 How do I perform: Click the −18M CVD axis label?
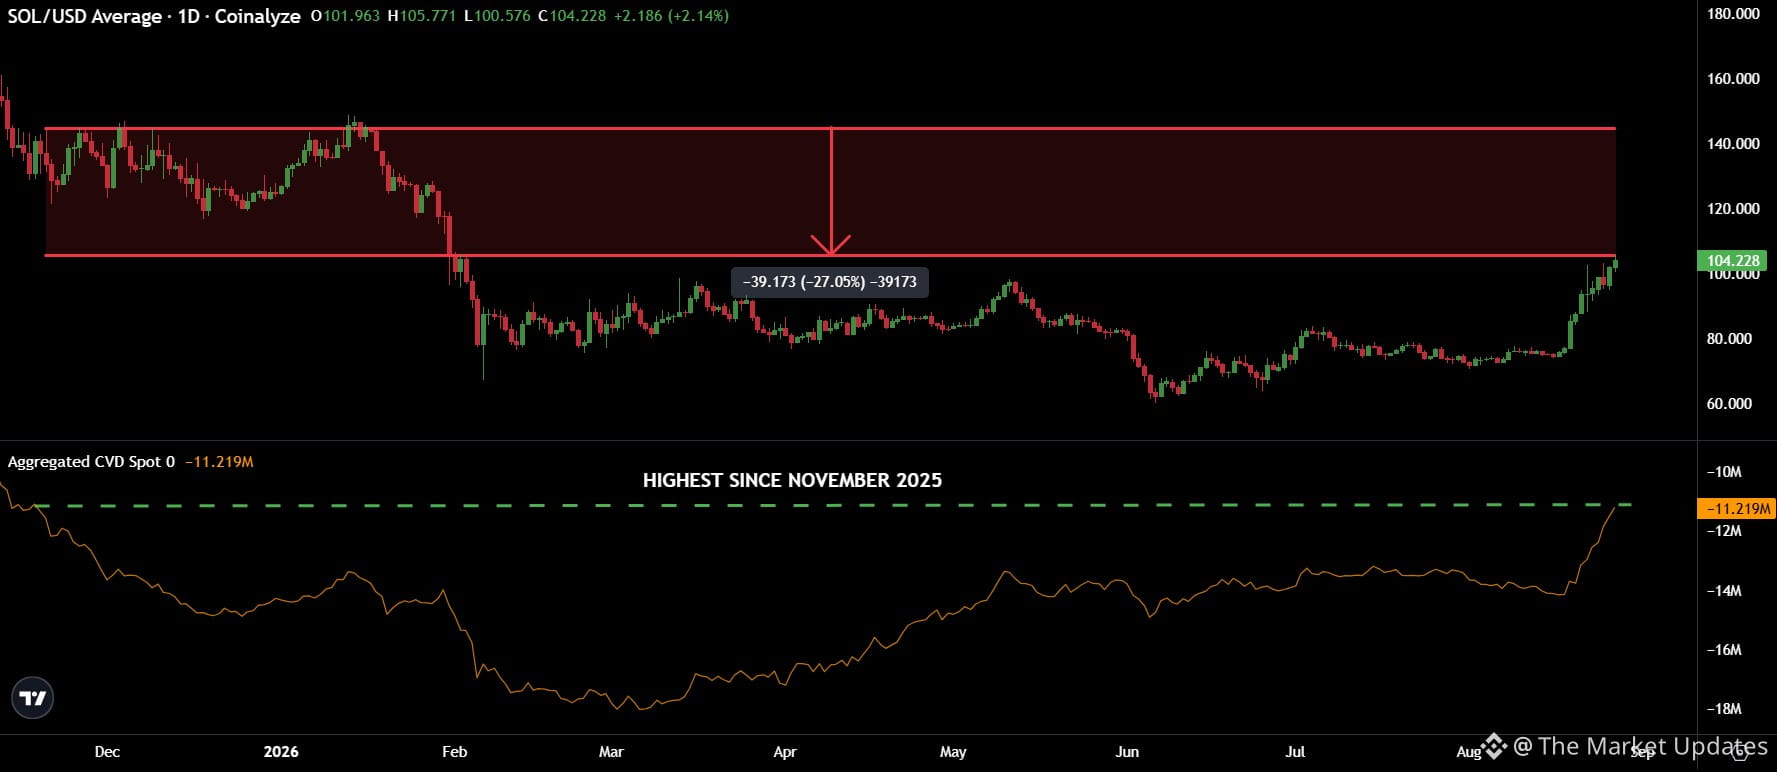pos(1724,709)
